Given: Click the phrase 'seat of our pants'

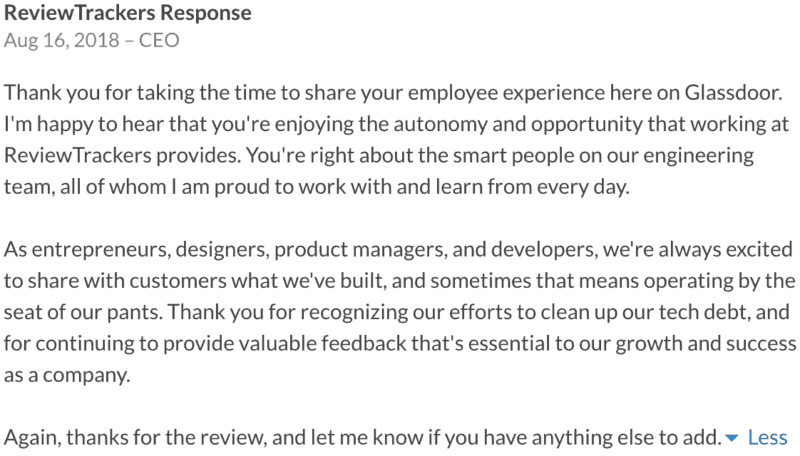Looking at the screenshot, I should tap(84, 312).
